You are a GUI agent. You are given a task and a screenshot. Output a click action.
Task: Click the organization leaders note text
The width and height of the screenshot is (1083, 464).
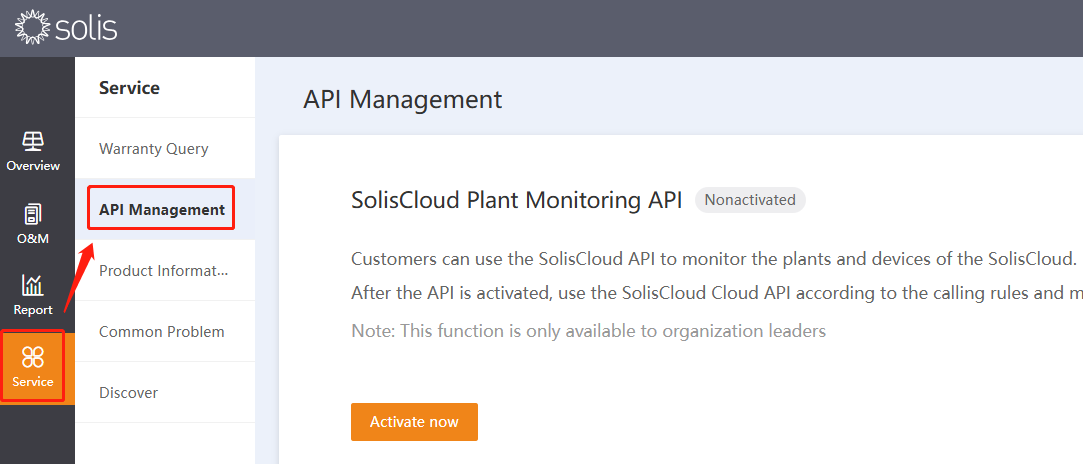(x=588, y=331)
